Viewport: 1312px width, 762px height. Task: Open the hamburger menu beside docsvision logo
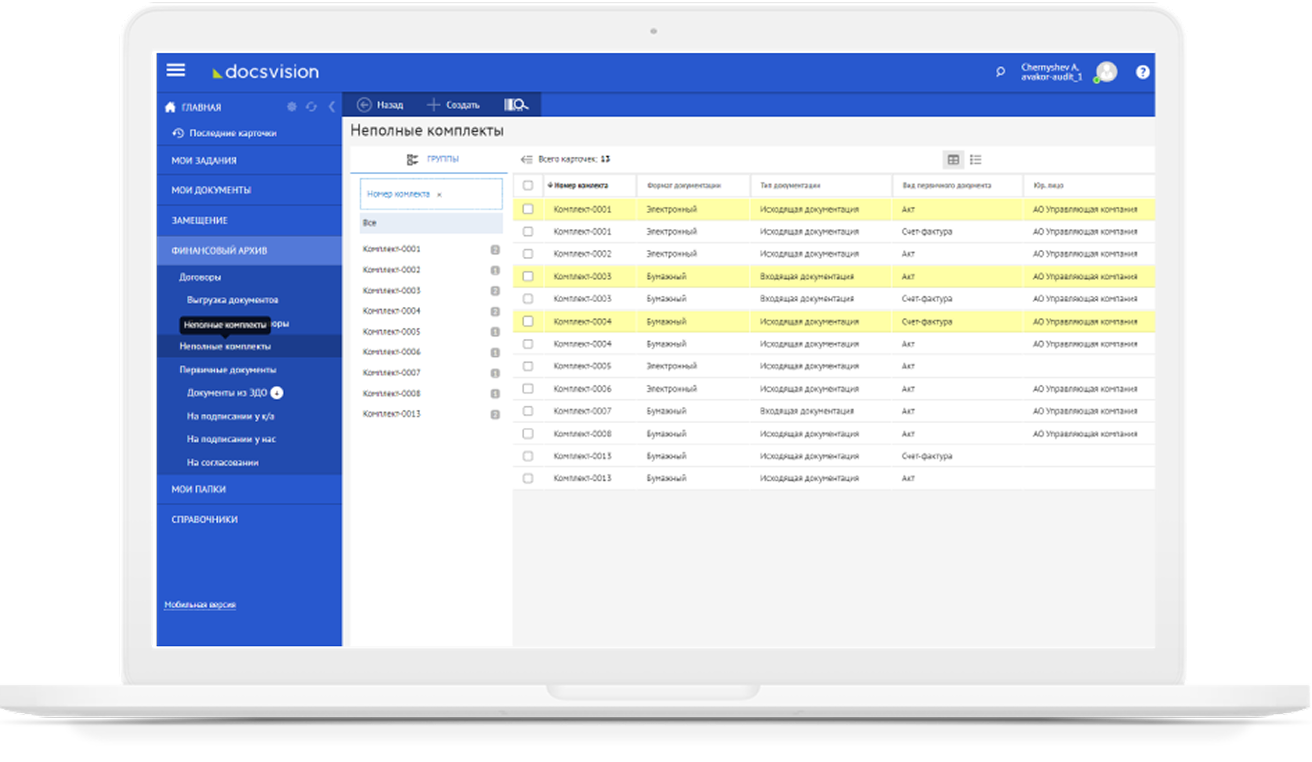(176, 70)
